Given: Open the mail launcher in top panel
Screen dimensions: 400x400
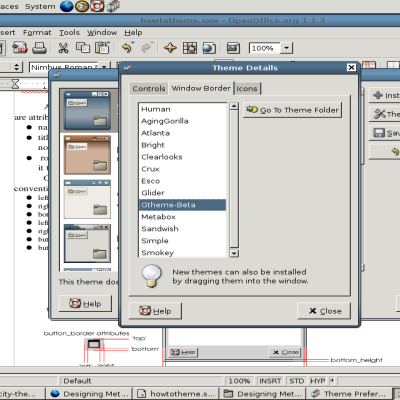Looking at the screenshot, I should [82, 6].
